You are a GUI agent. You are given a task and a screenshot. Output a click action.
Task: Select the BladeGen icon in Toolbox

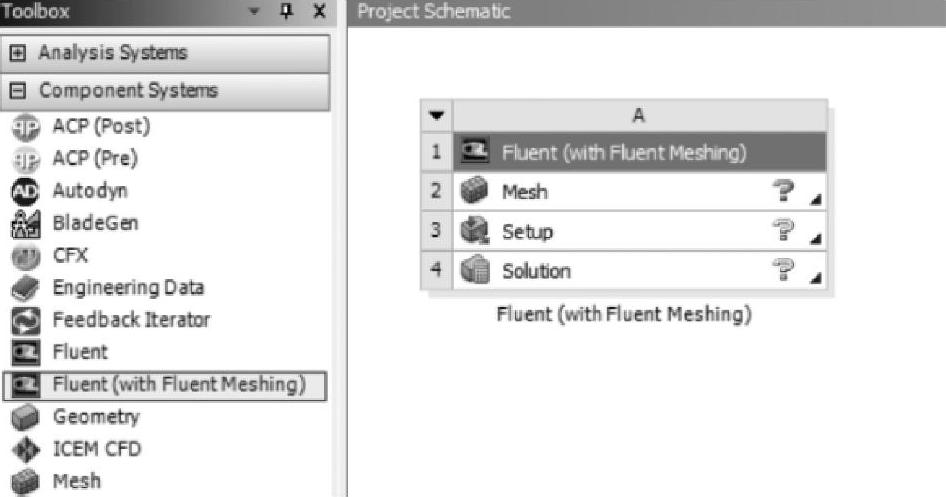click(x=23, y=222)
